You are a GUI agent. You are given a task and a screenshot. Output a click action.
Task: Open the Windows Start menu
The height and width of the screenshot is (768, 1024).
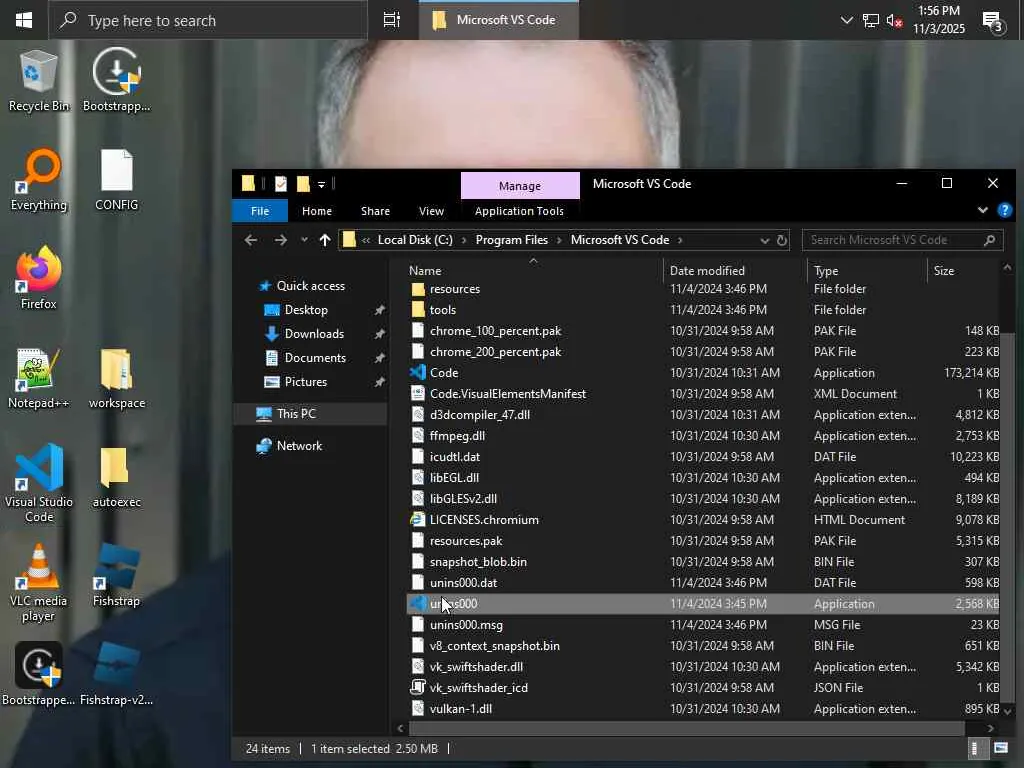(x=24, y=20)
